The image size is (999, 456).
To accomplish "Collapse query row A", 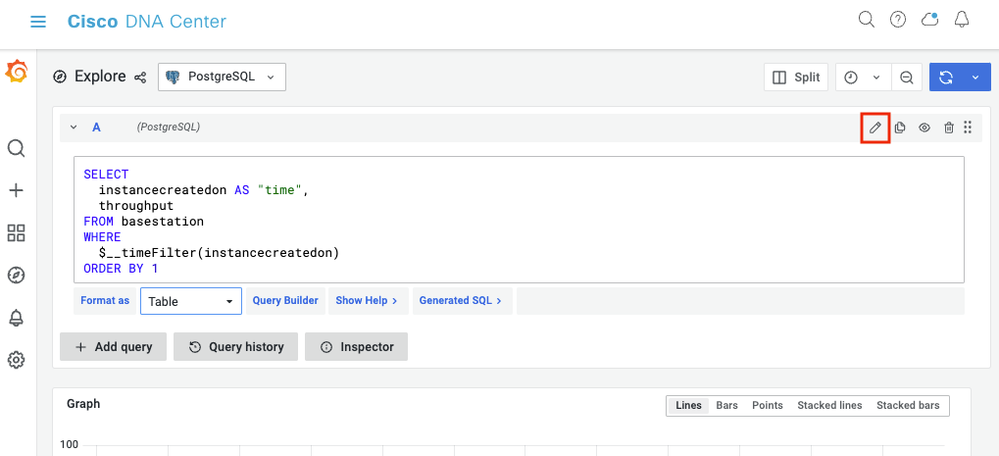I will [74, 127].
